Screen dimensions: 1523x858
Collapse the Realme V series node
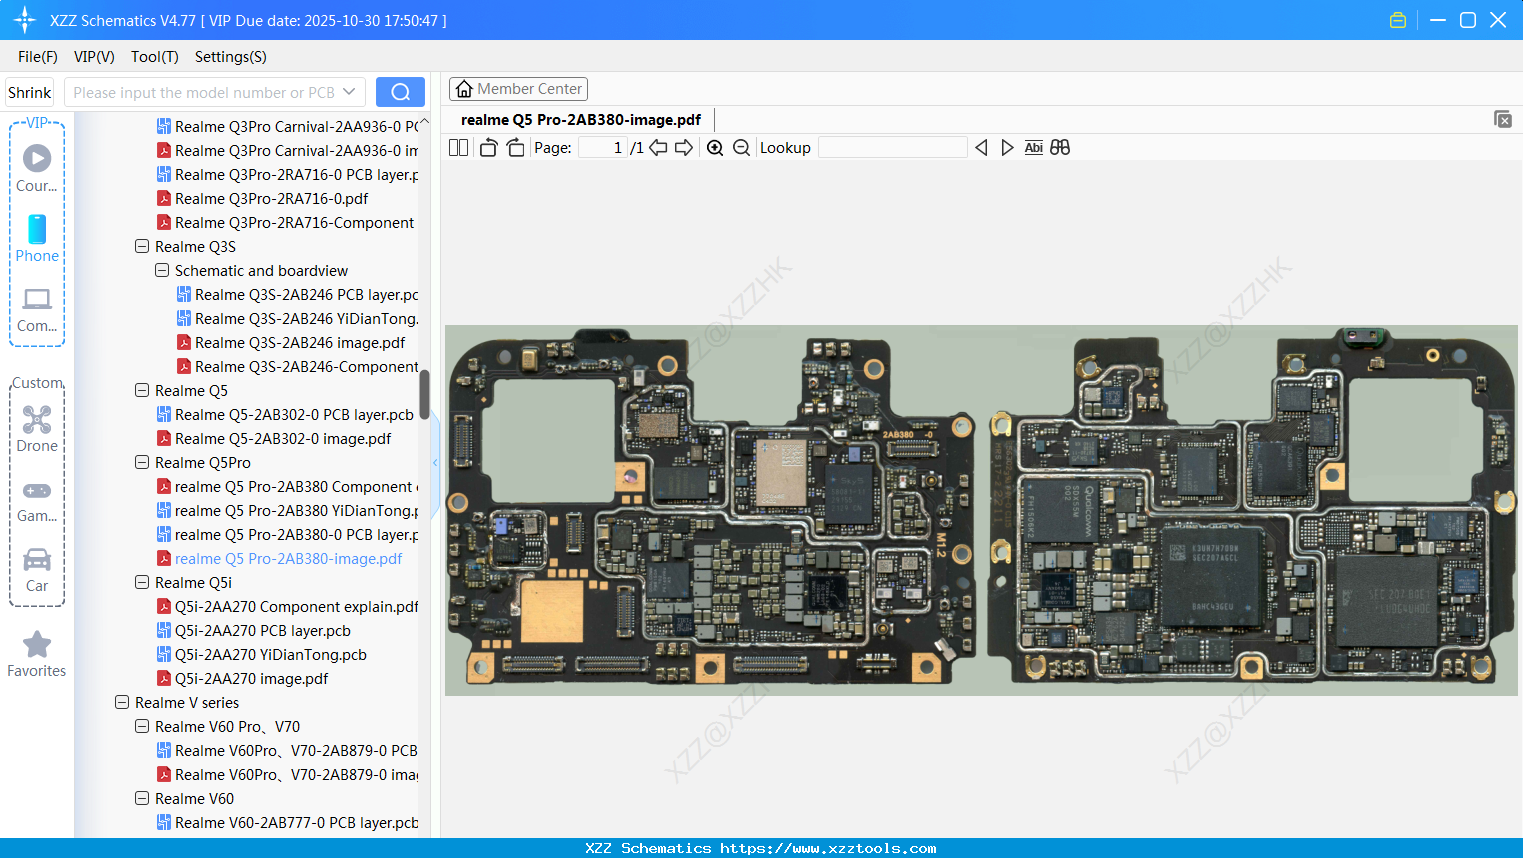pyautogui.click(x=122, y=702)
